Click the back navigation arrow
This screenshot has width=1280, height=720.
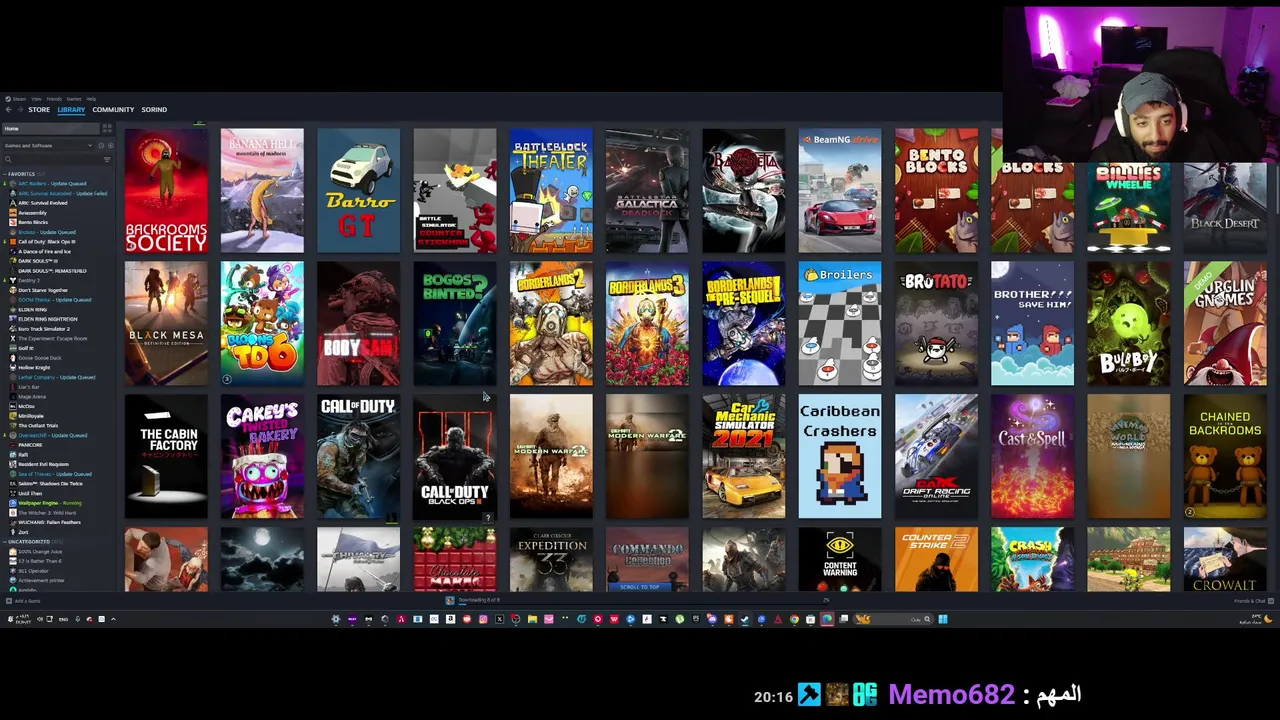click(x=8, y=109)
